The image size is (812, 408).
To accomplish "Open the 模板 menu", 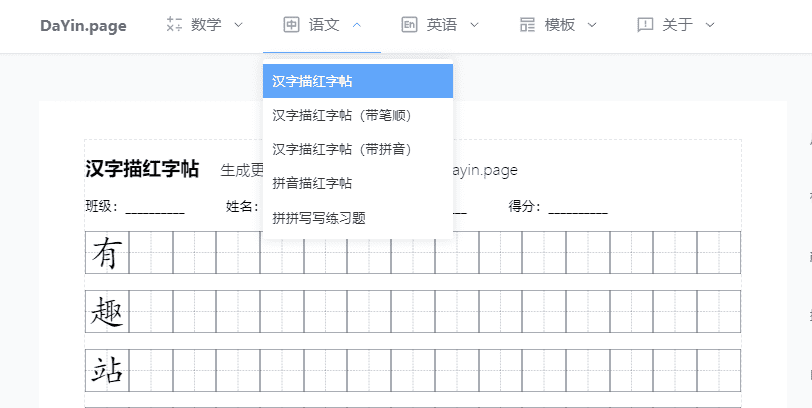I will click(558, 25).
